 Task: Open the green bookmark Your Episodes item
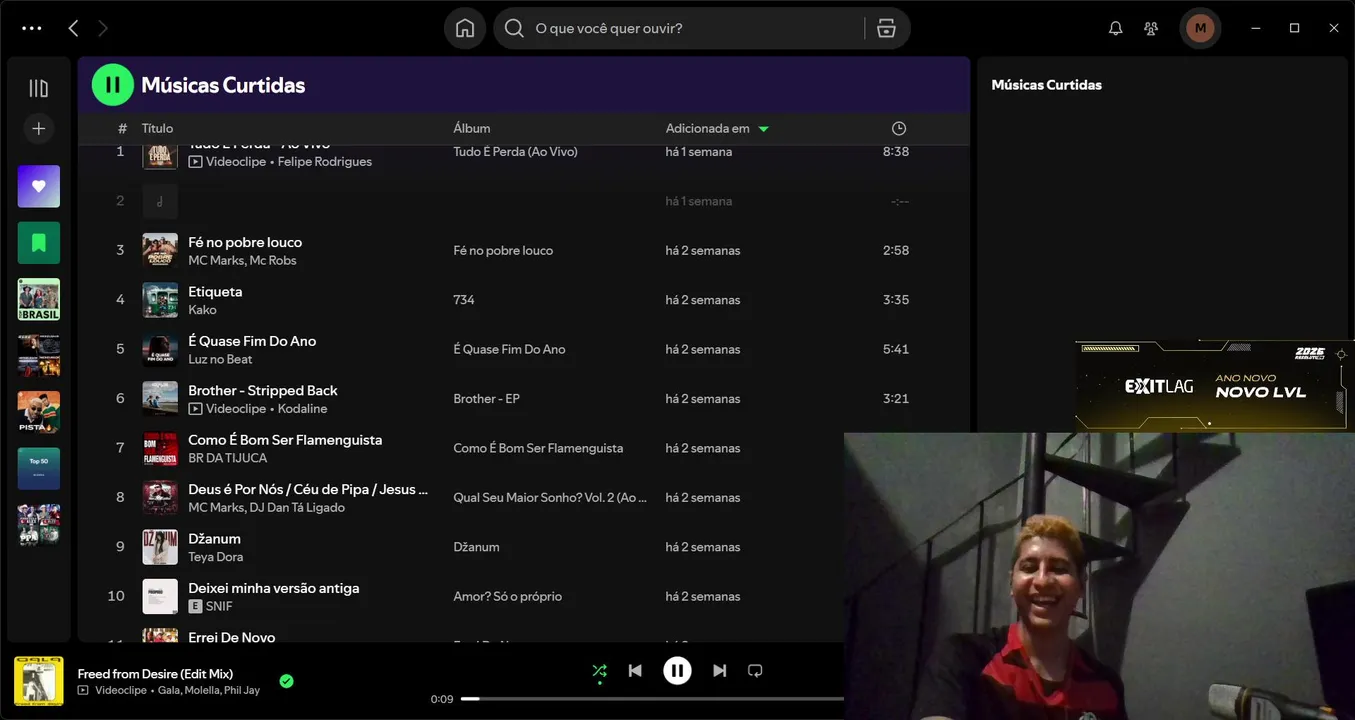(39, 242)
